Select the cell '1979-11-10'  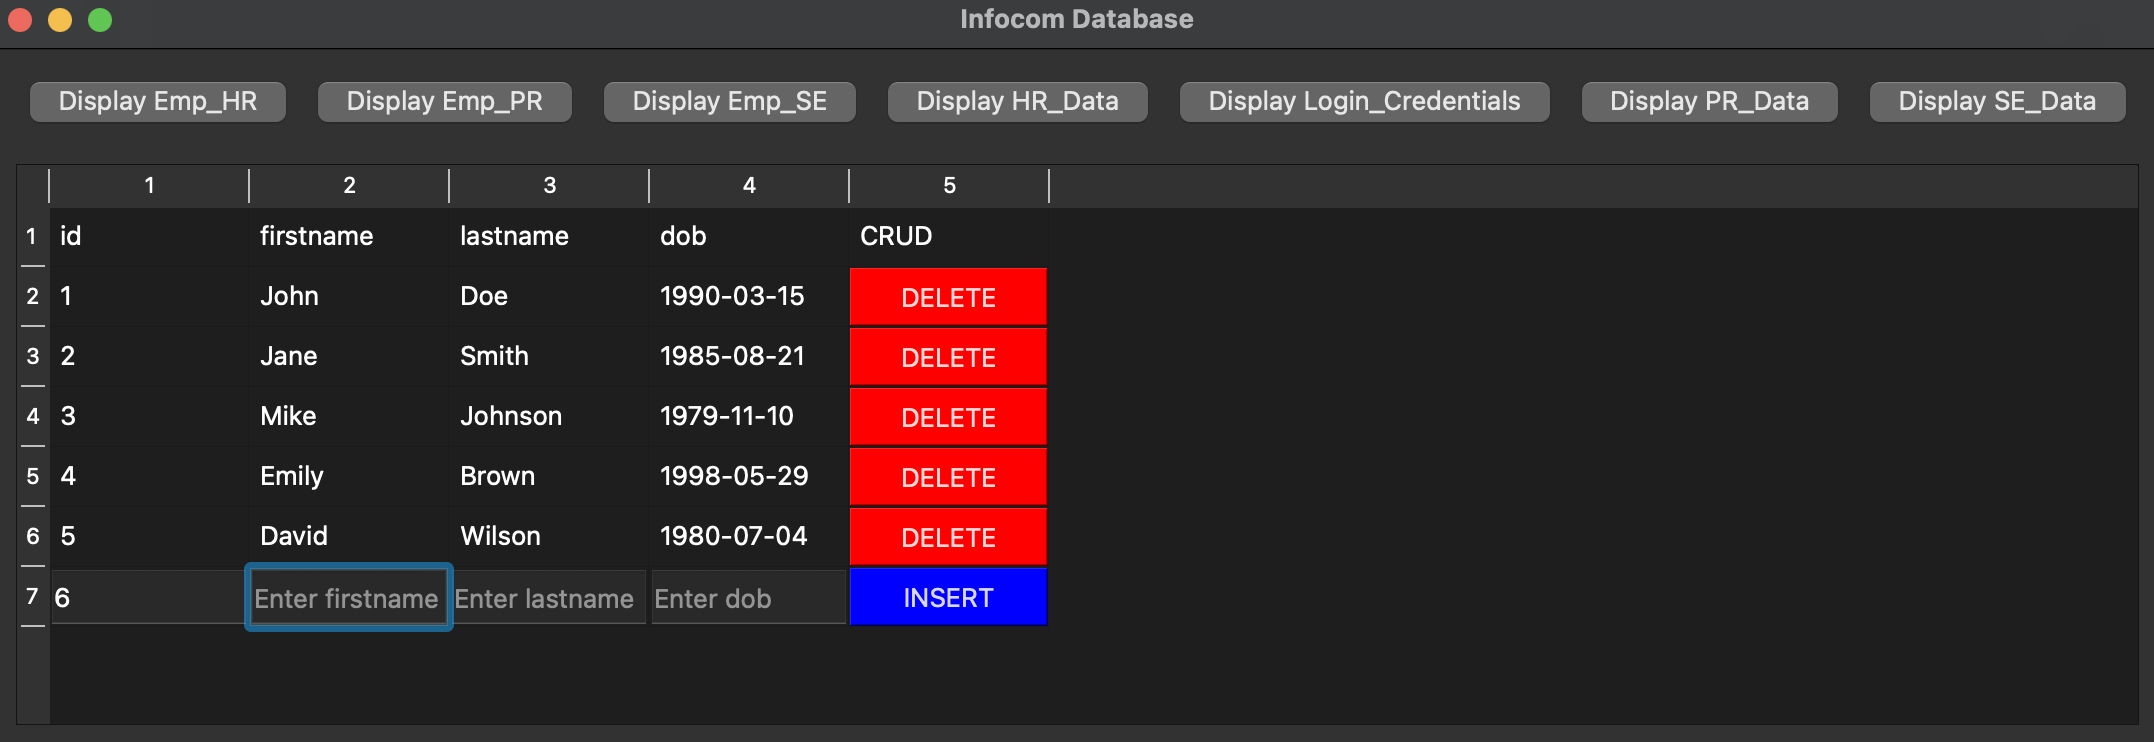coord(749,417)
